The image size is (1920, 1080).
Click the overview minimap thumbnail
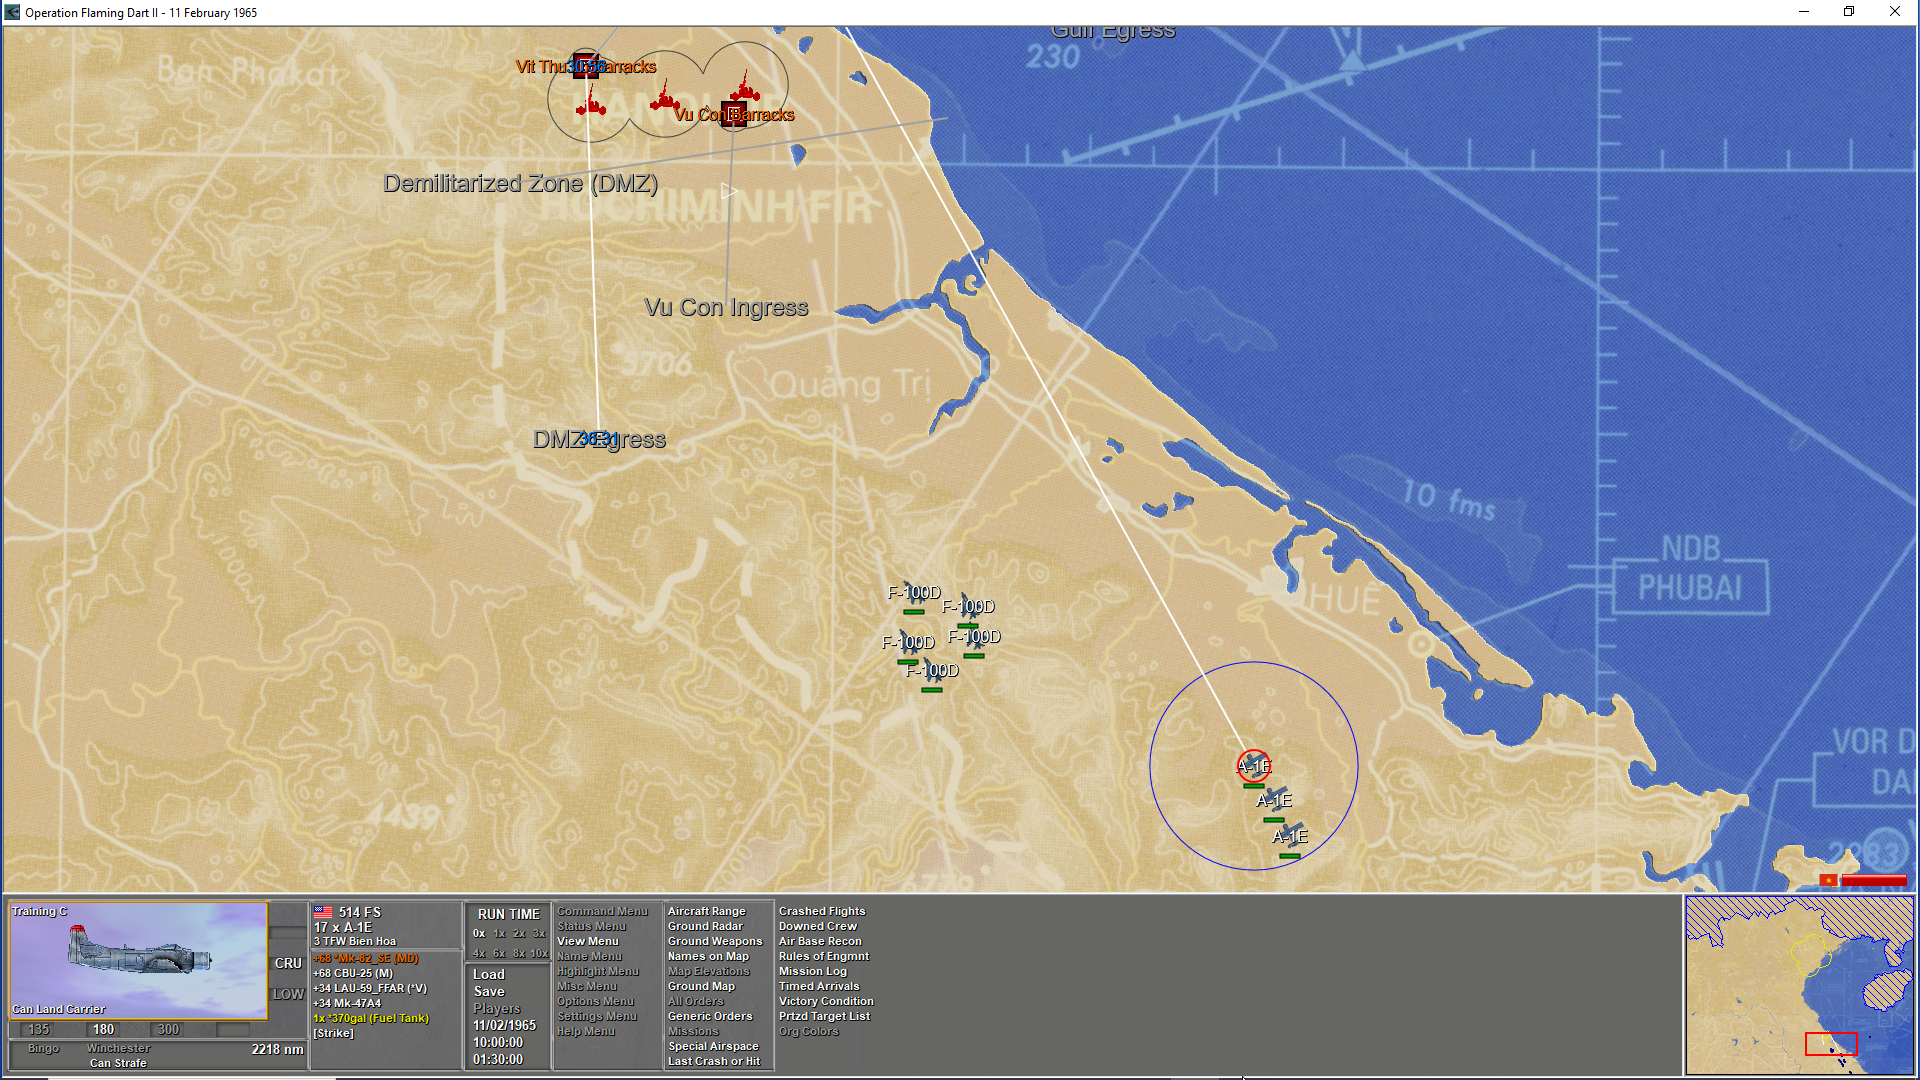point(1799,984)
